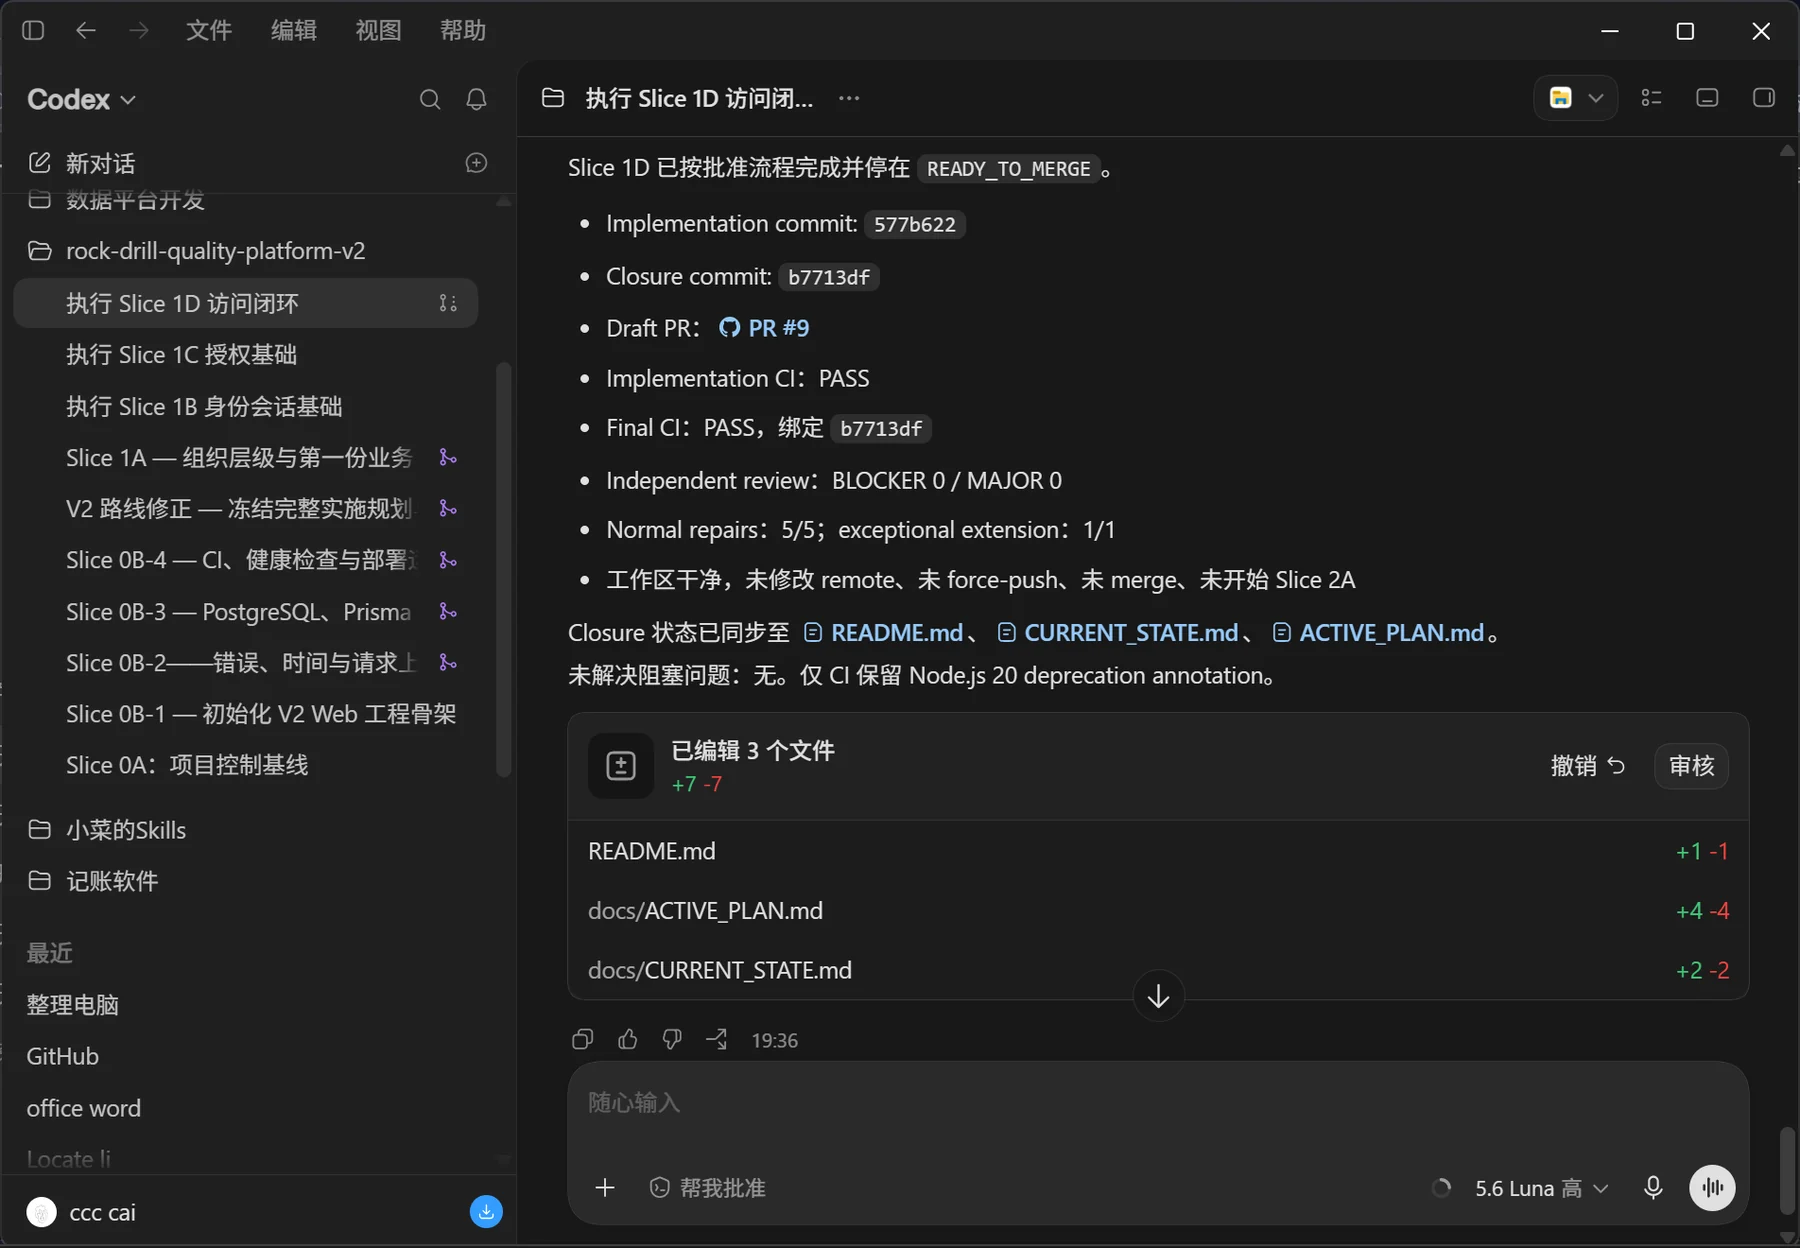Click the sidebar thread list scrollbar

pyautogui.click(x=504, y=569)
